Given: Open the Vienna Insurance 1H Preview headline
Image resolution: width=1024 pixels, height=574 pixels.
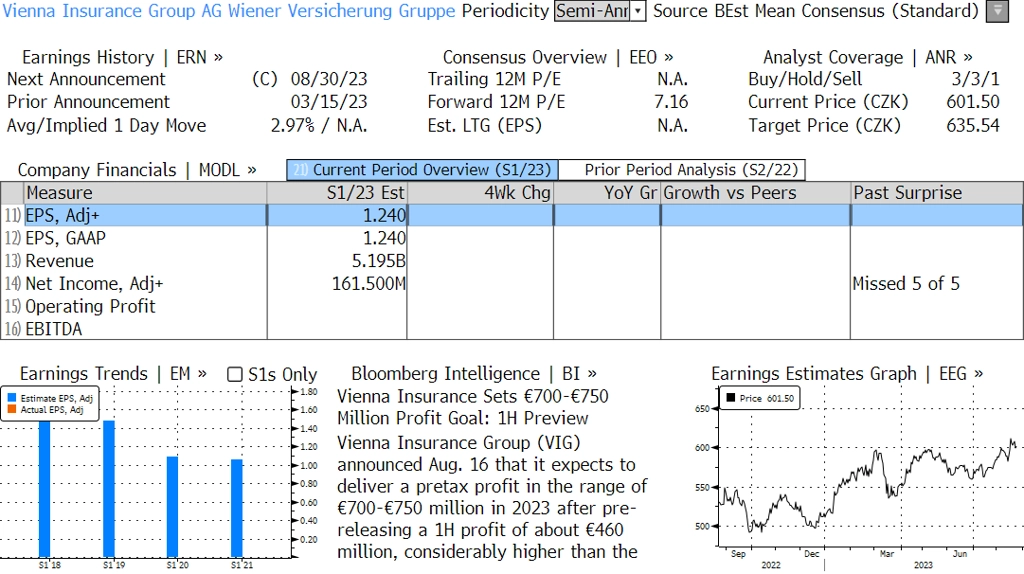Looking at the screenshot, I should coord(473,407).
